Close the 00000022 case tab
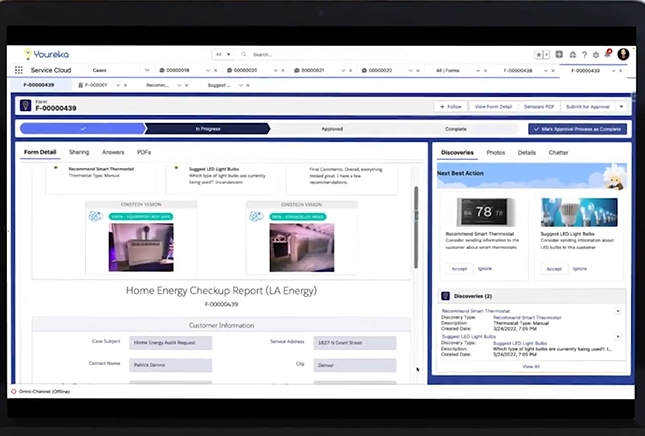This screenshot has width=645, height=436. pyautogui.click(x=418, y=70)
